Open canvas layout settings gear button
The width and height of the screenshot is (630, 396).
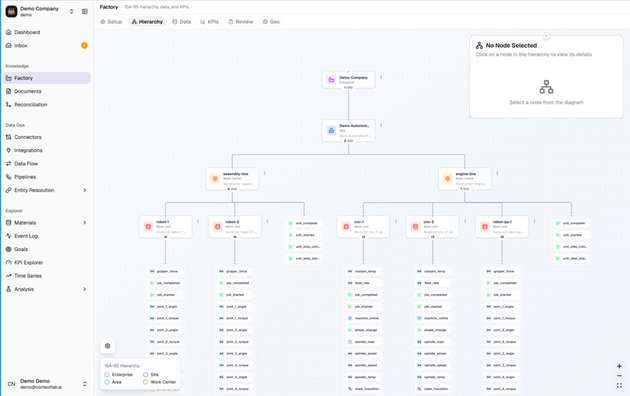pyautogui.click(x=108, y=346)
